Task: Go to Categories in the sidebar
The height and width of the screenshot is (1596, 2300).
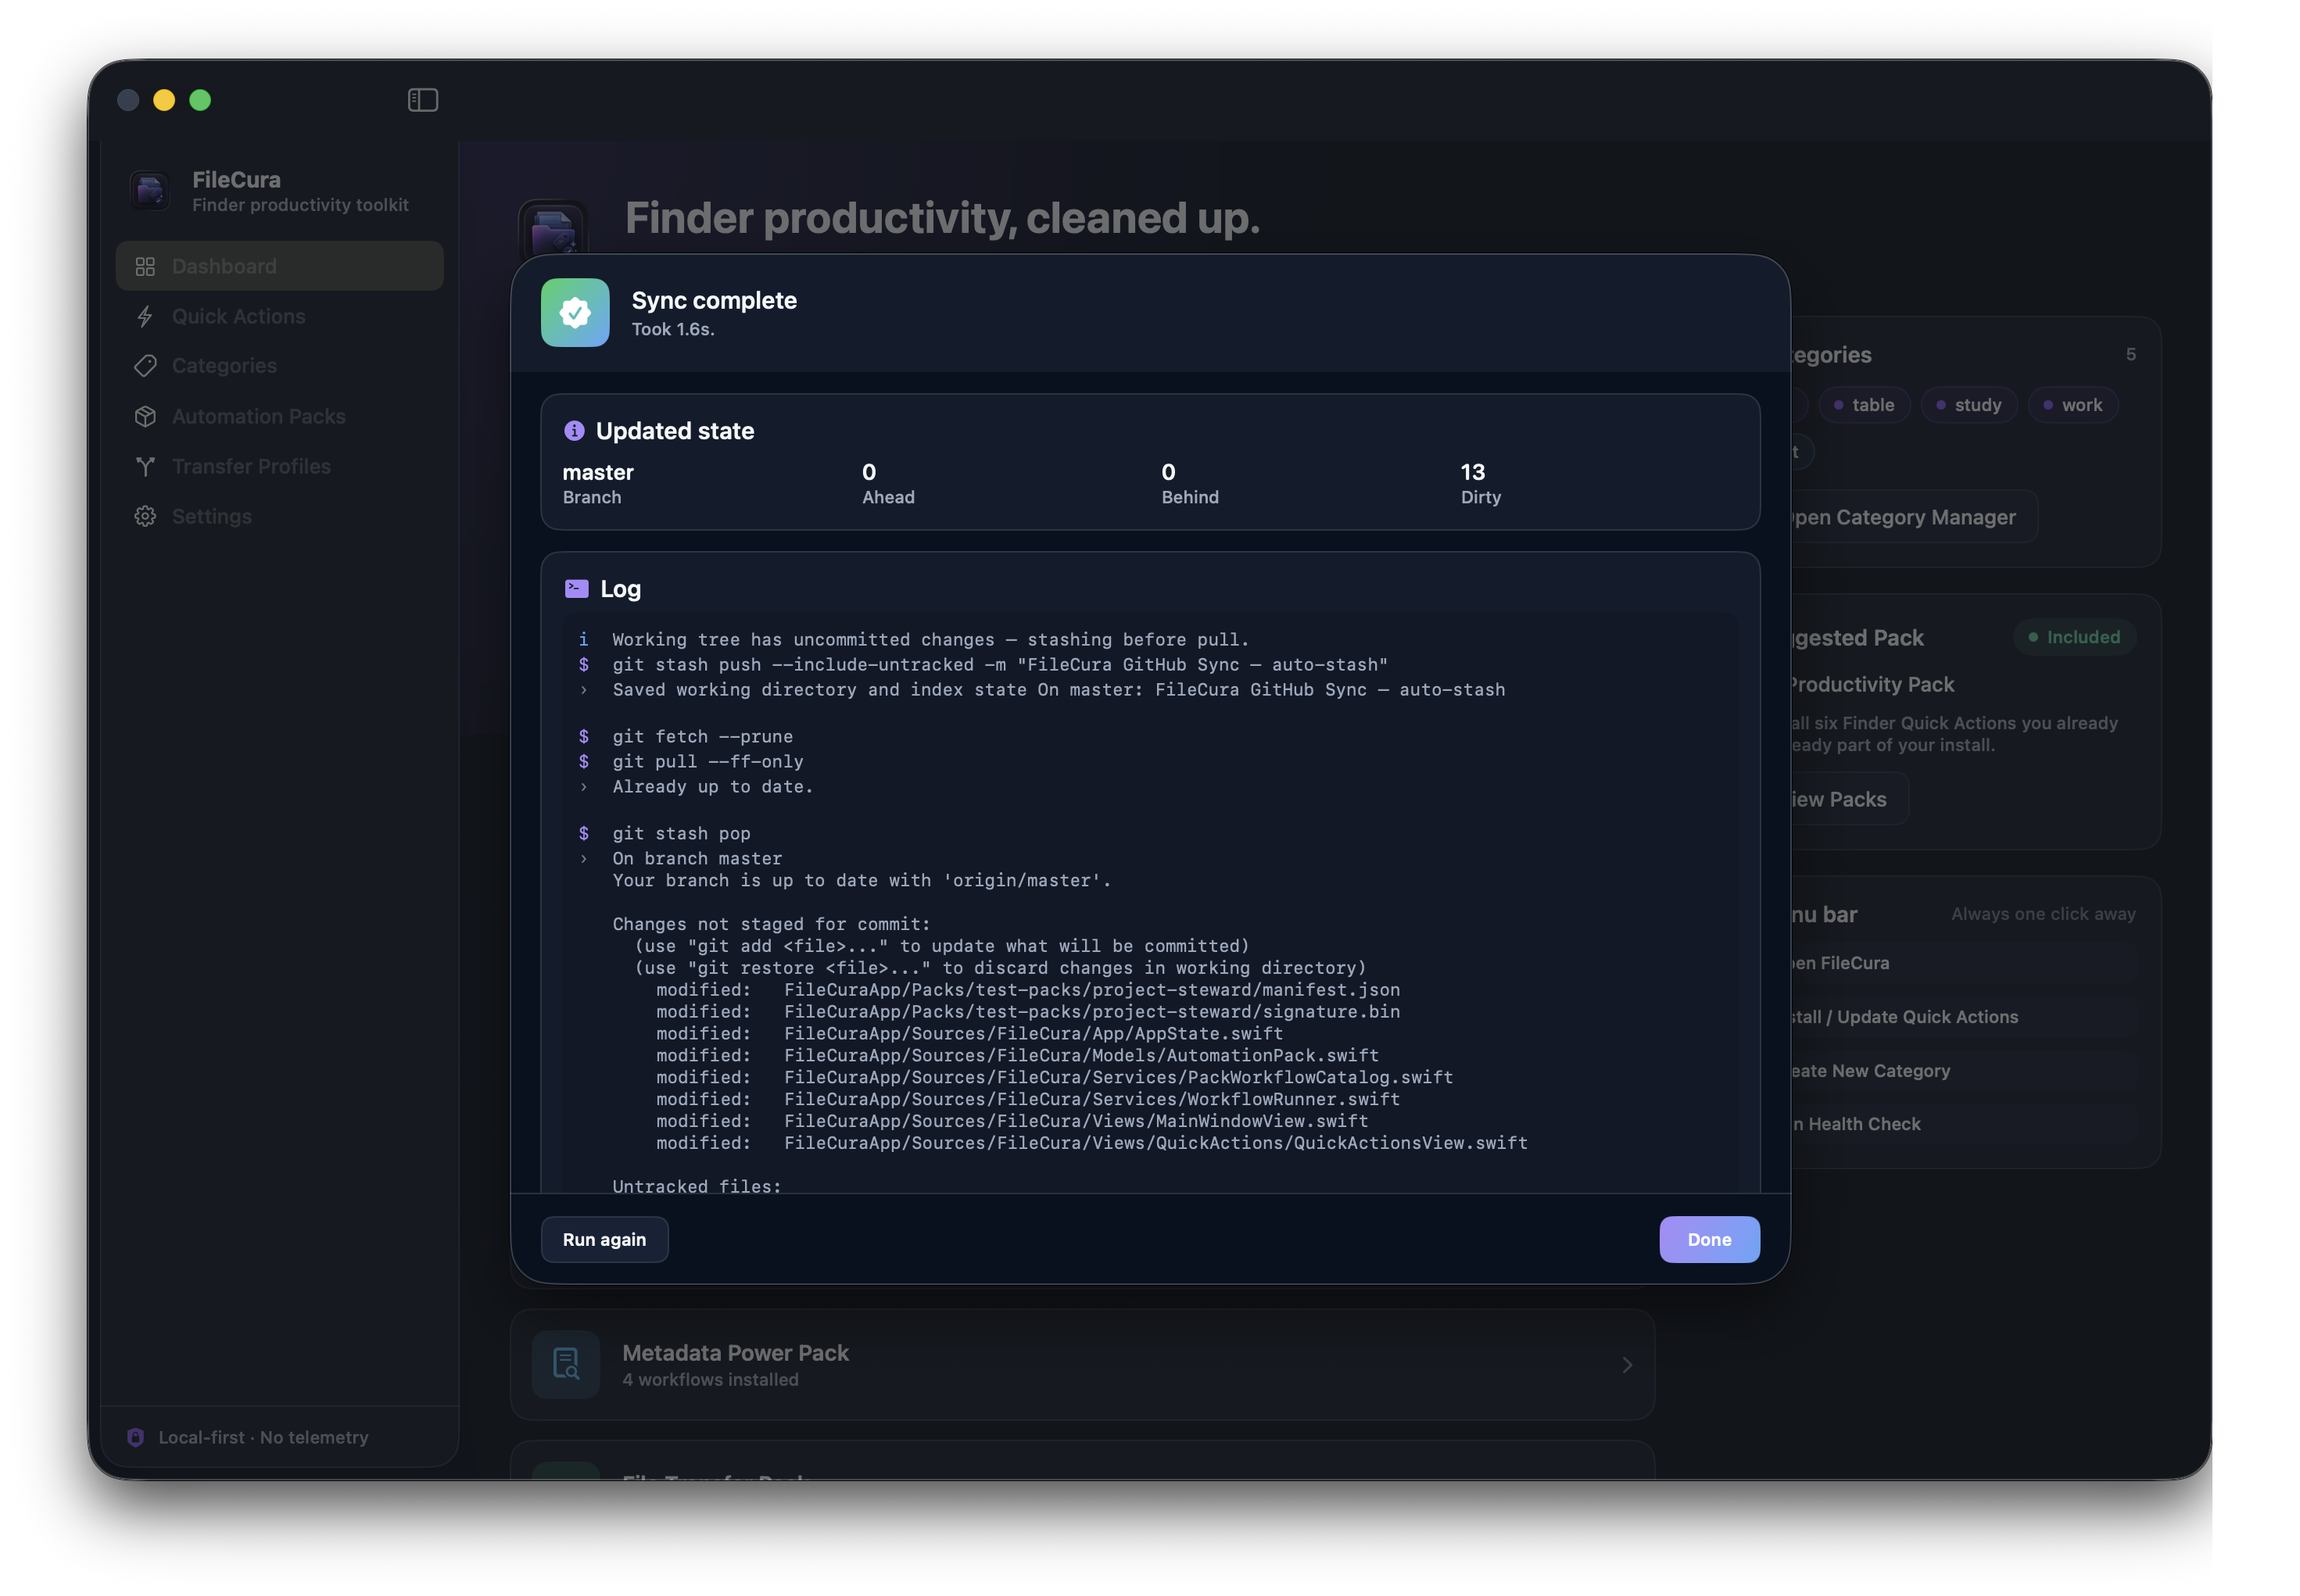Action: (x=279, y=366)
